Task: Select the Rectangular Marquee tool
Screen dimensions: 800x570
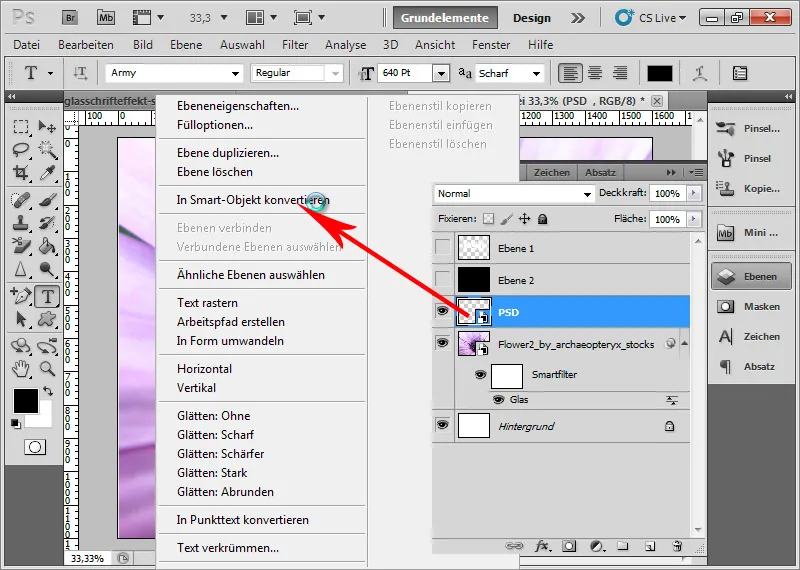Action: tap(21, 126)
